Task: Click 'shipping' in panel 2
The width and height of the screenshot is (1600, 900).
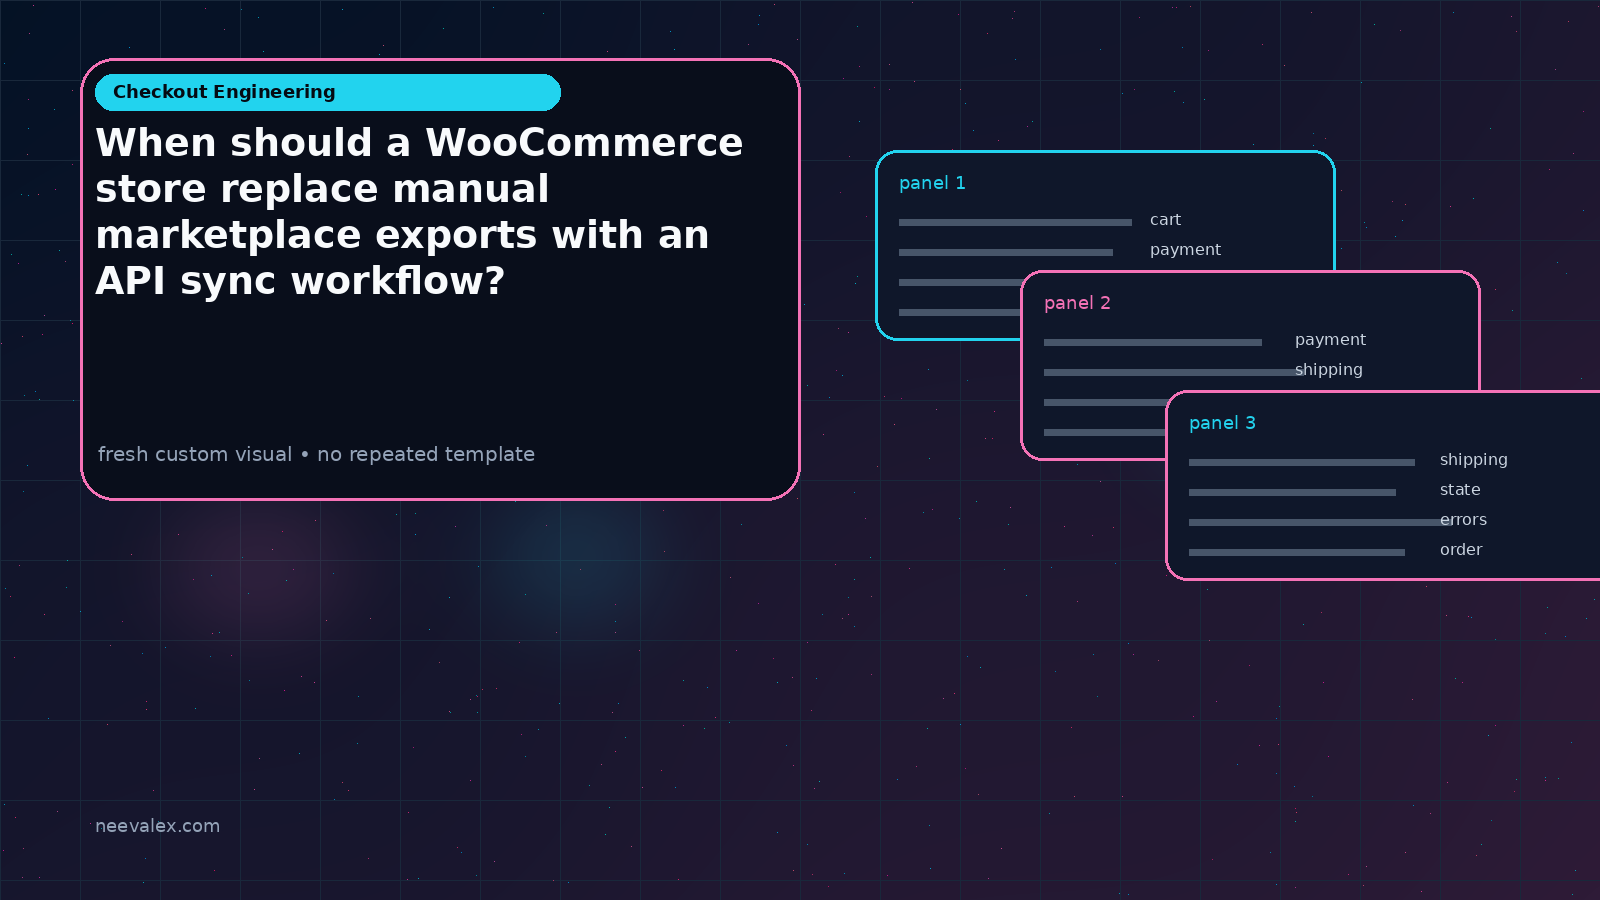Action: point(1328,370)
